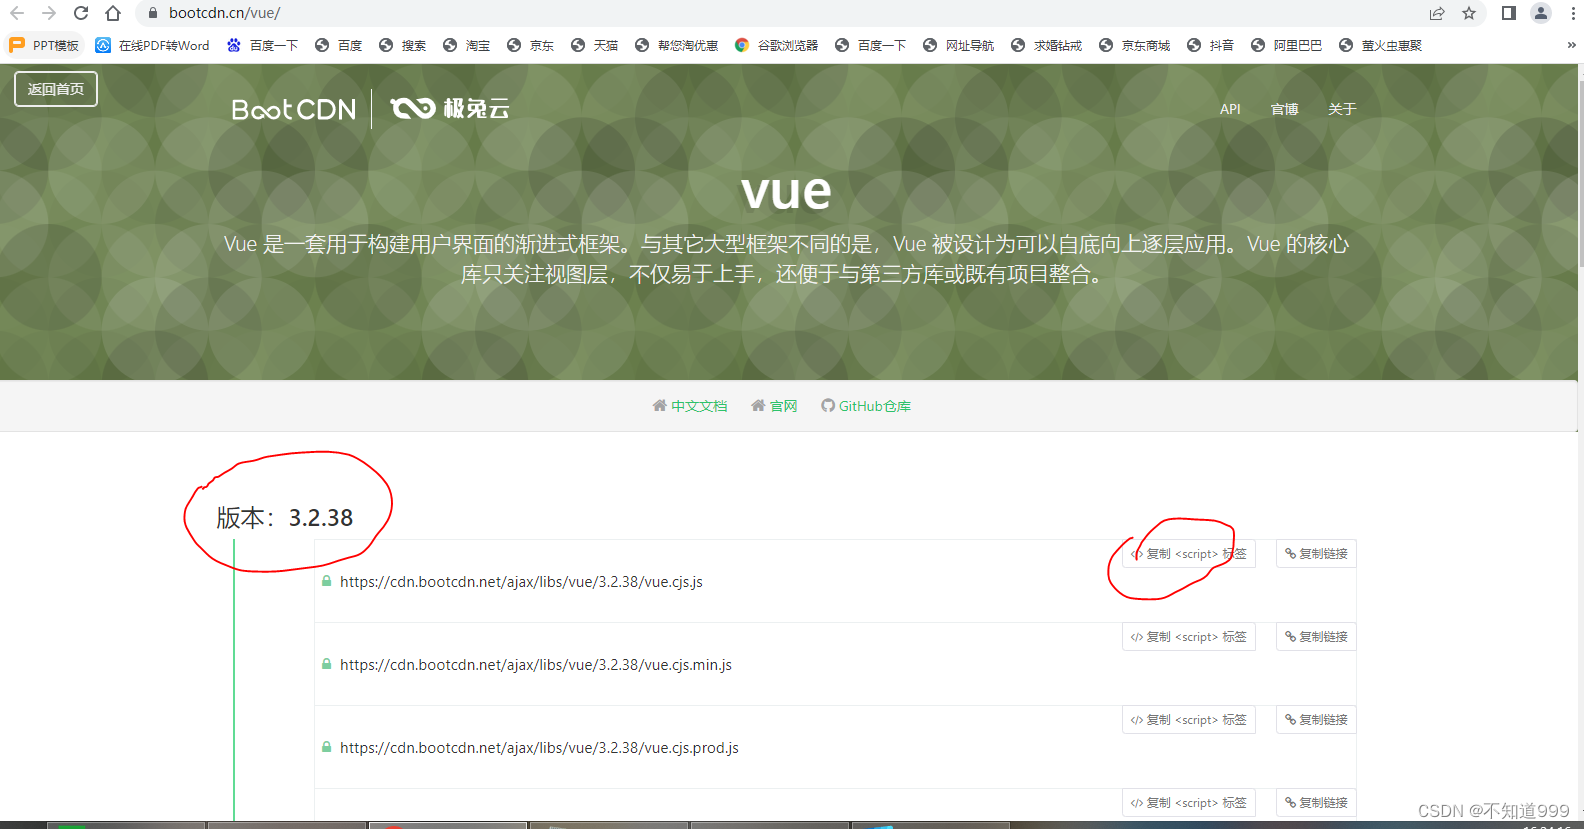
Task: Copy link for vue.cjs.js
Action: 1316,554
